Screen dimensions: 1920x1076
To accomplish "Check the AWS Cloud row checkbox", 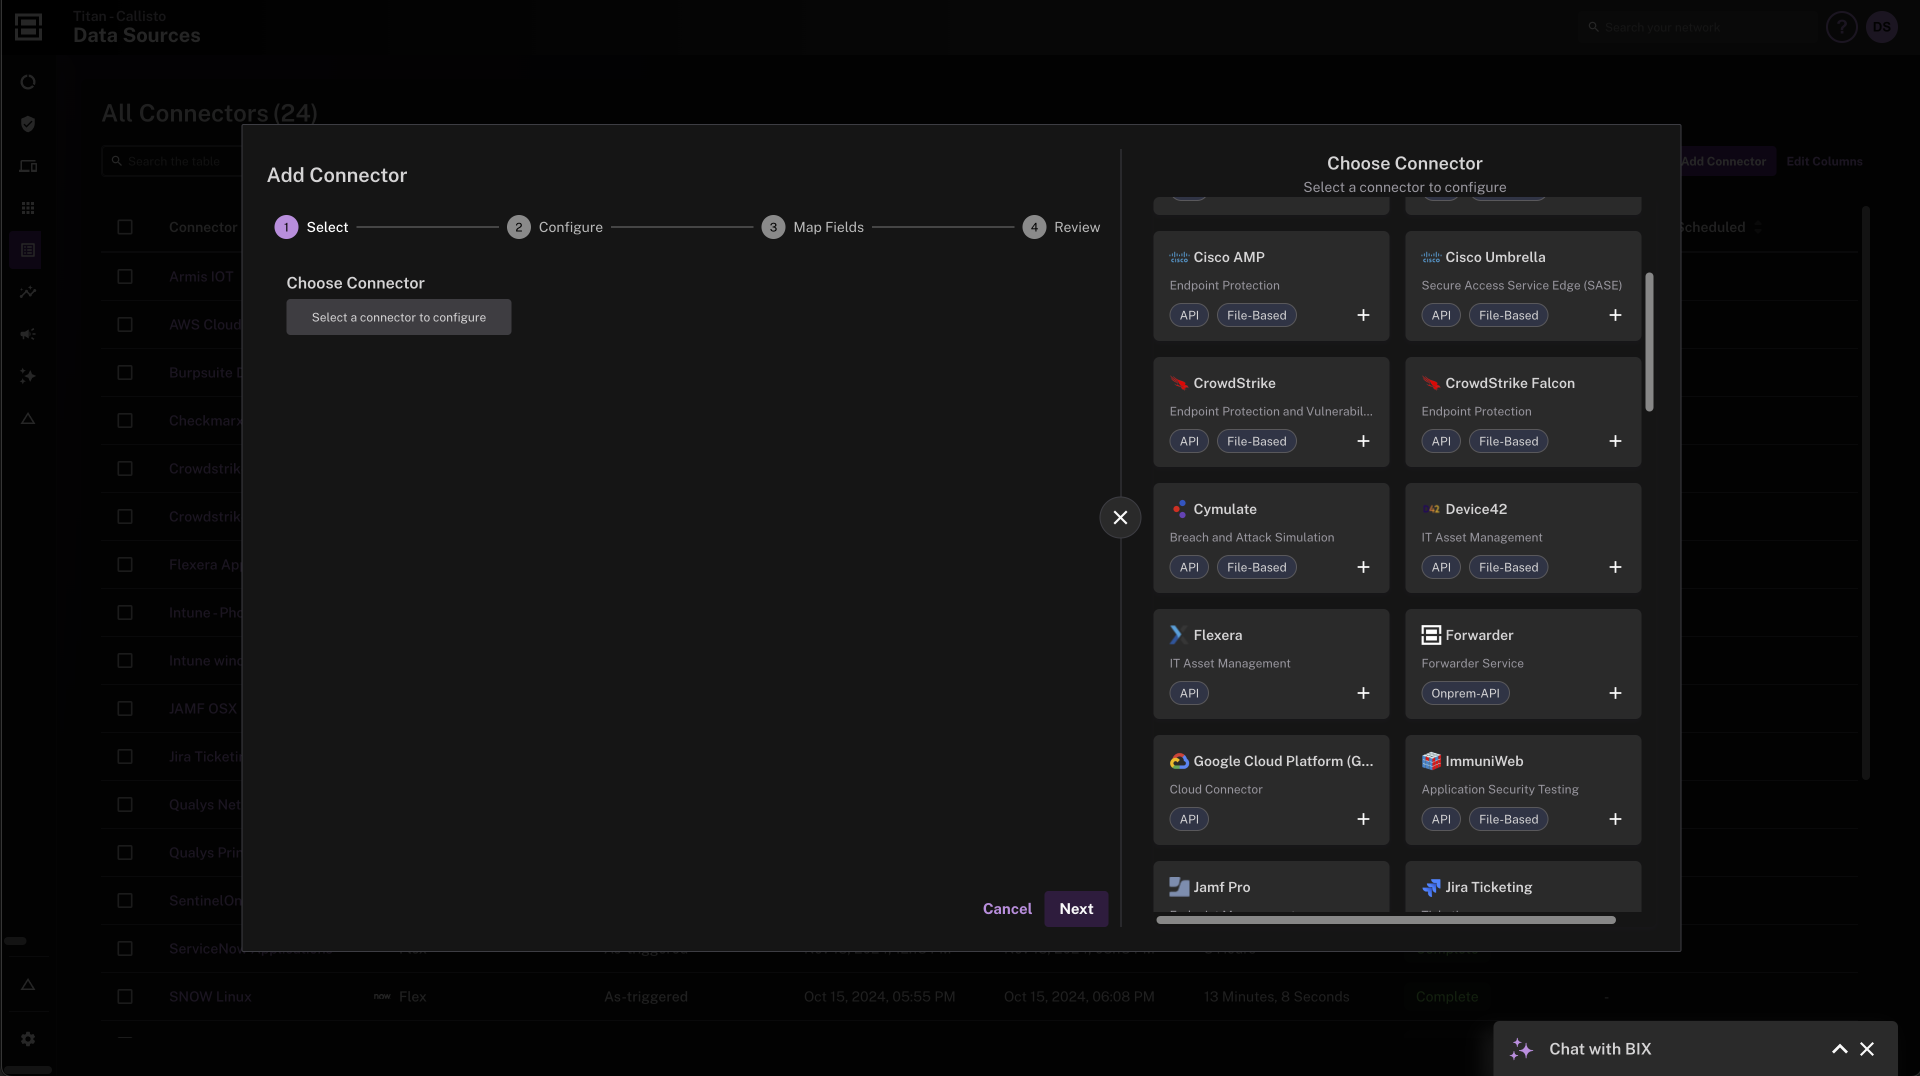I will (x=125, y=325).
